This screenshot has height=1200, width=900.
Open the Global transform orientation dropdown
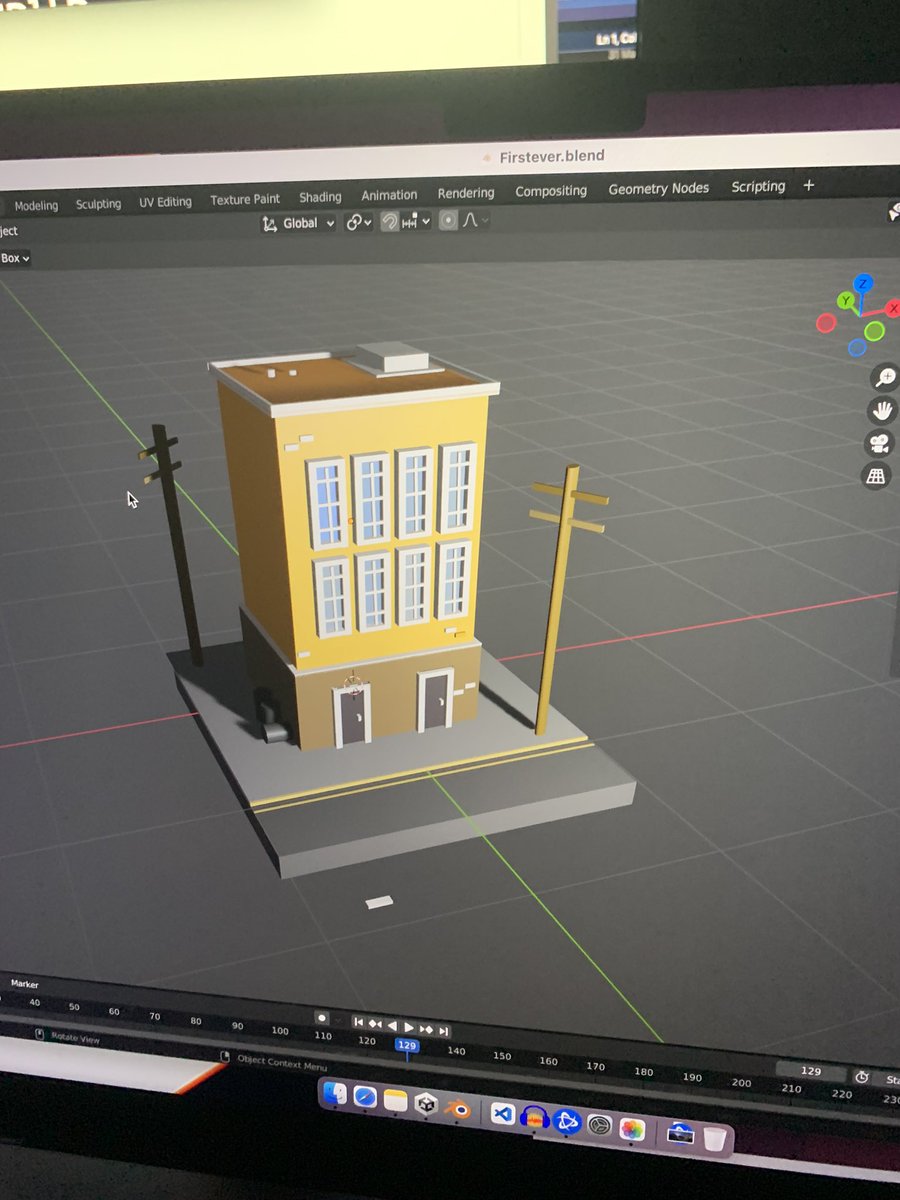coord(298,223)
